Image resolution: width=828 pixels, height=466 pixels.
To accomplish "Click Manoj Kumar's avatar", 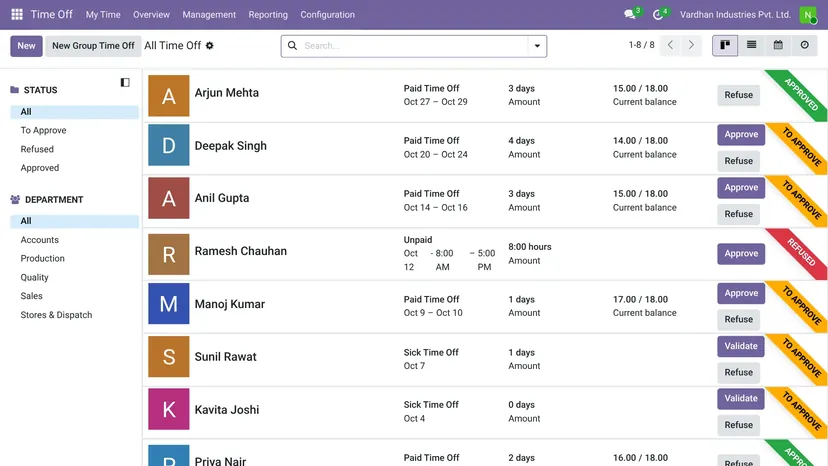I will click(168, 304).
